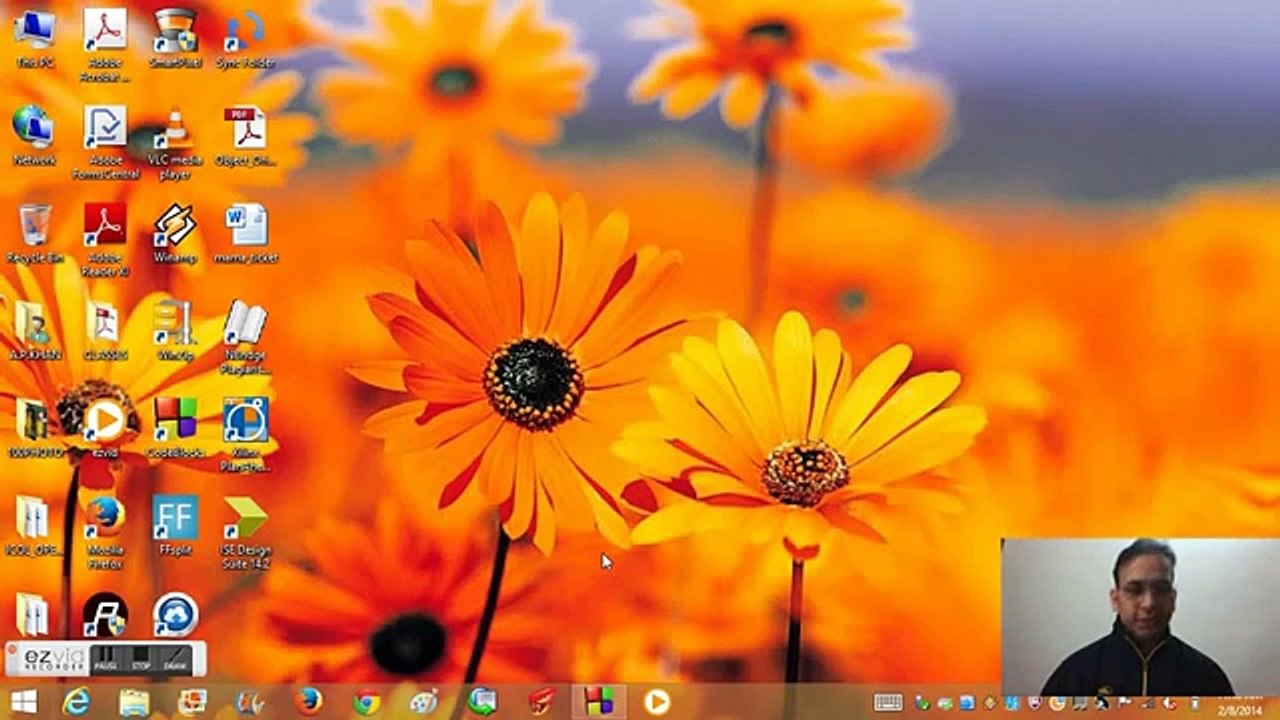Open the Network desktop icon
The image size is (1280, 720).
(34, 135)
